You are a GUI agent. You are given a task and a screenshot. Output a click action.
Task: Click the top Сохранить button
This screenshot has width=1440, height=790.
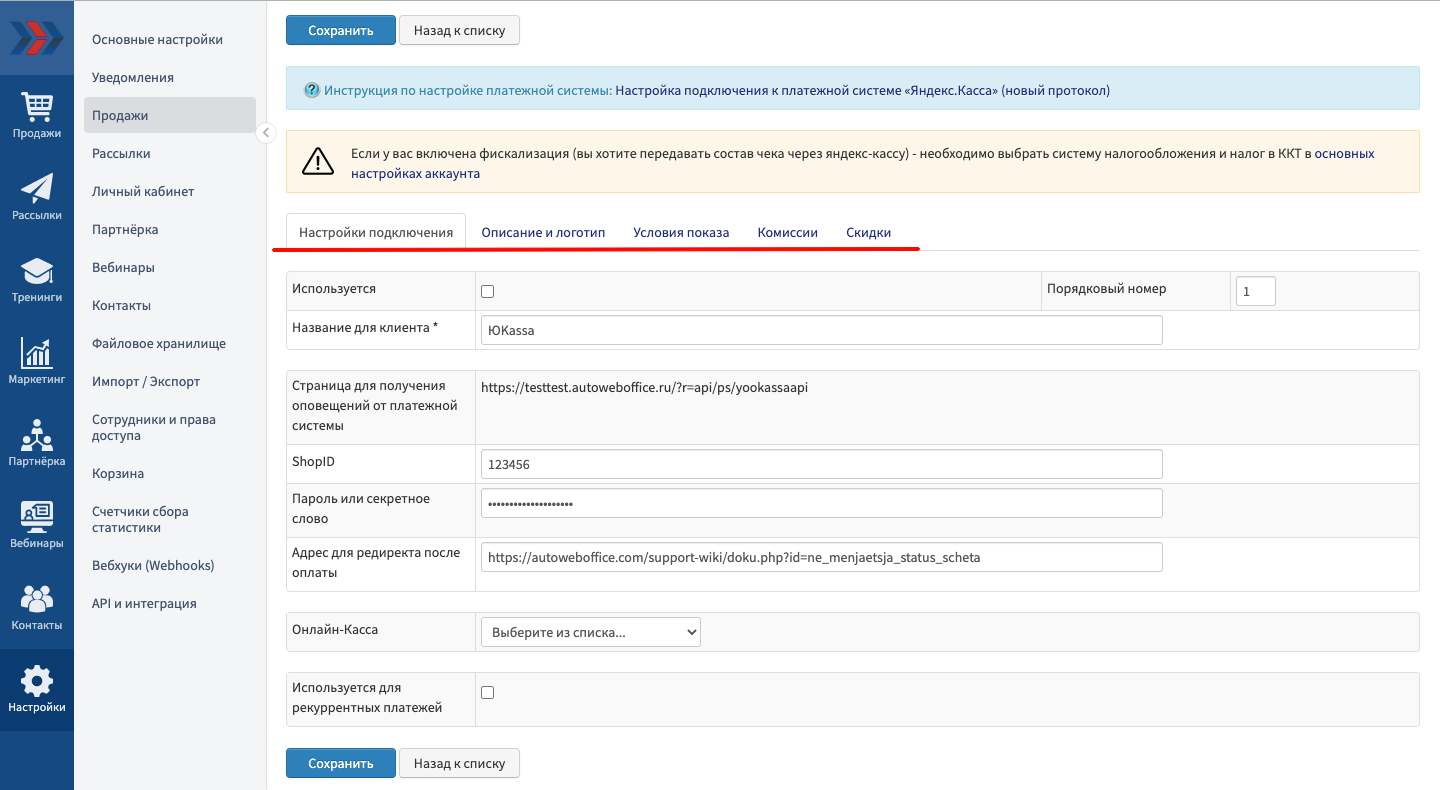340,30
